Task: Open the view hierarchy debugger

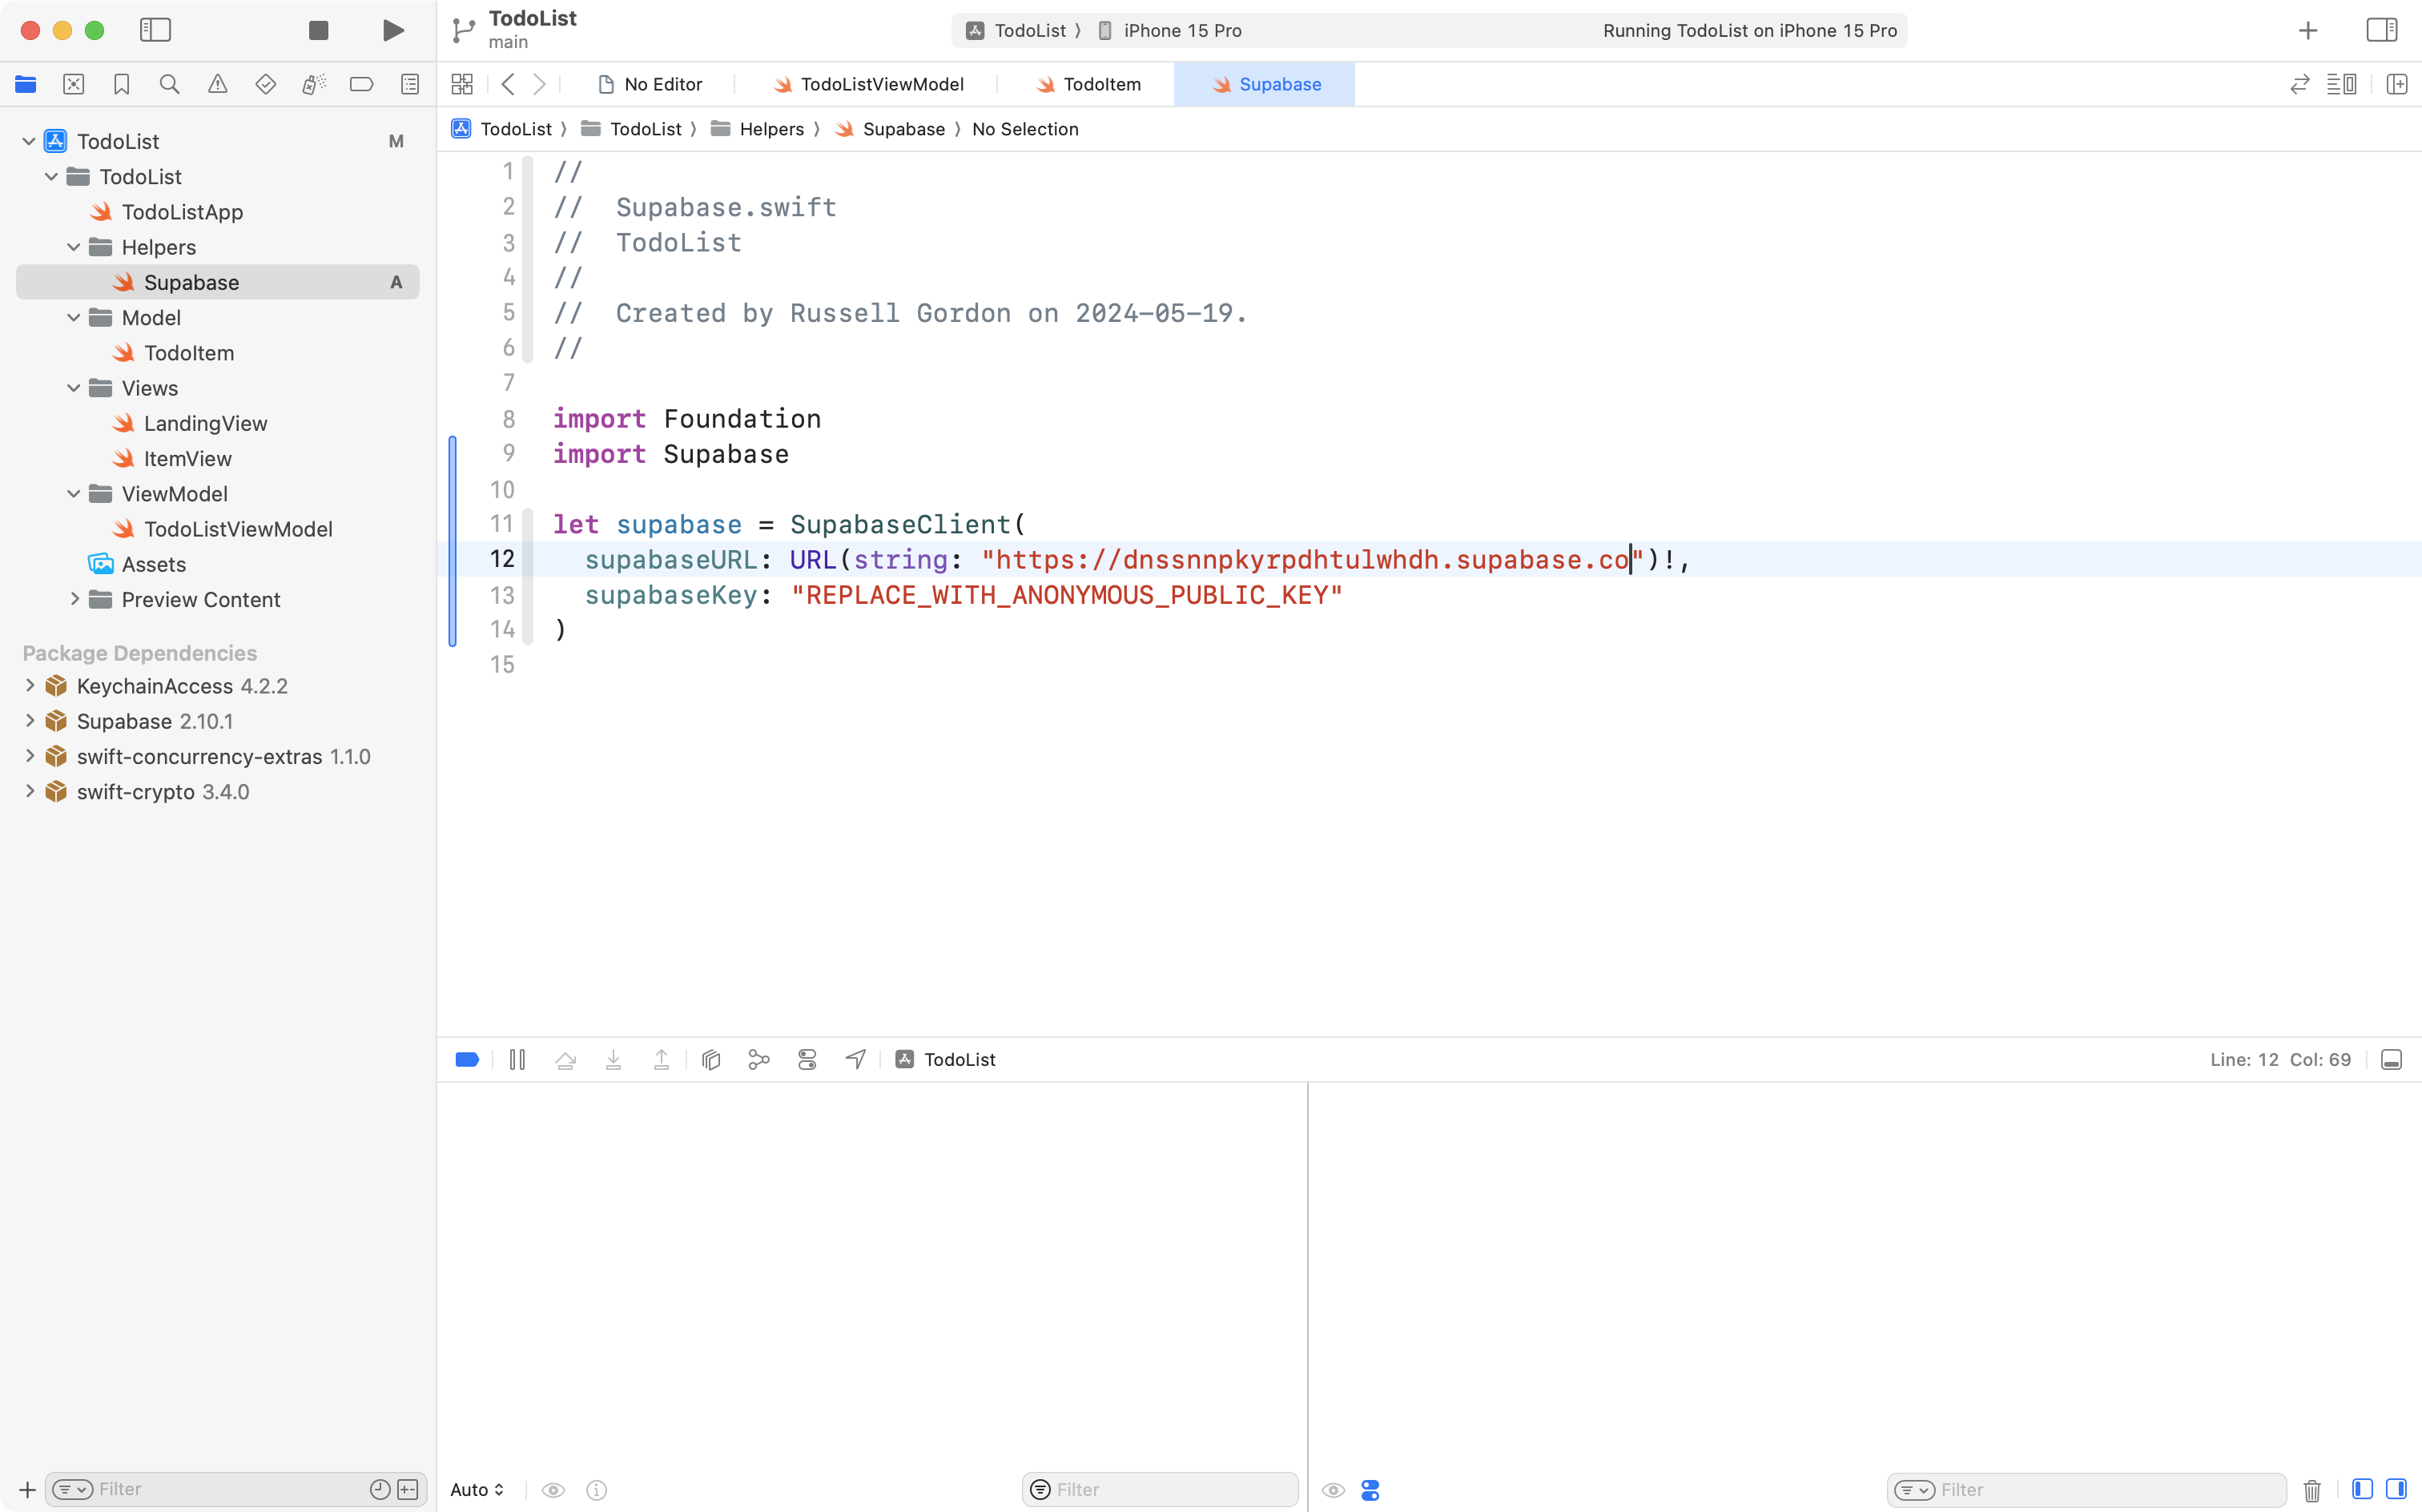Action: [711, 1059]
